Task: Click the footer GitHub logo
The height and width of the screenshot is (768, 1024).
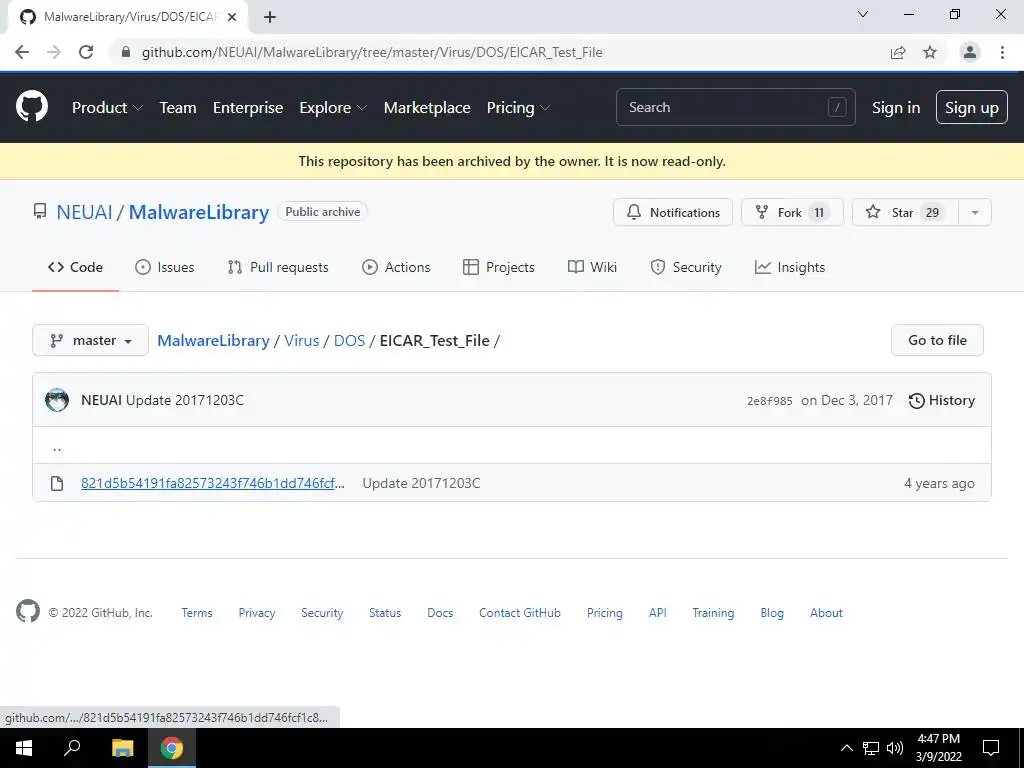Action: 28,612
